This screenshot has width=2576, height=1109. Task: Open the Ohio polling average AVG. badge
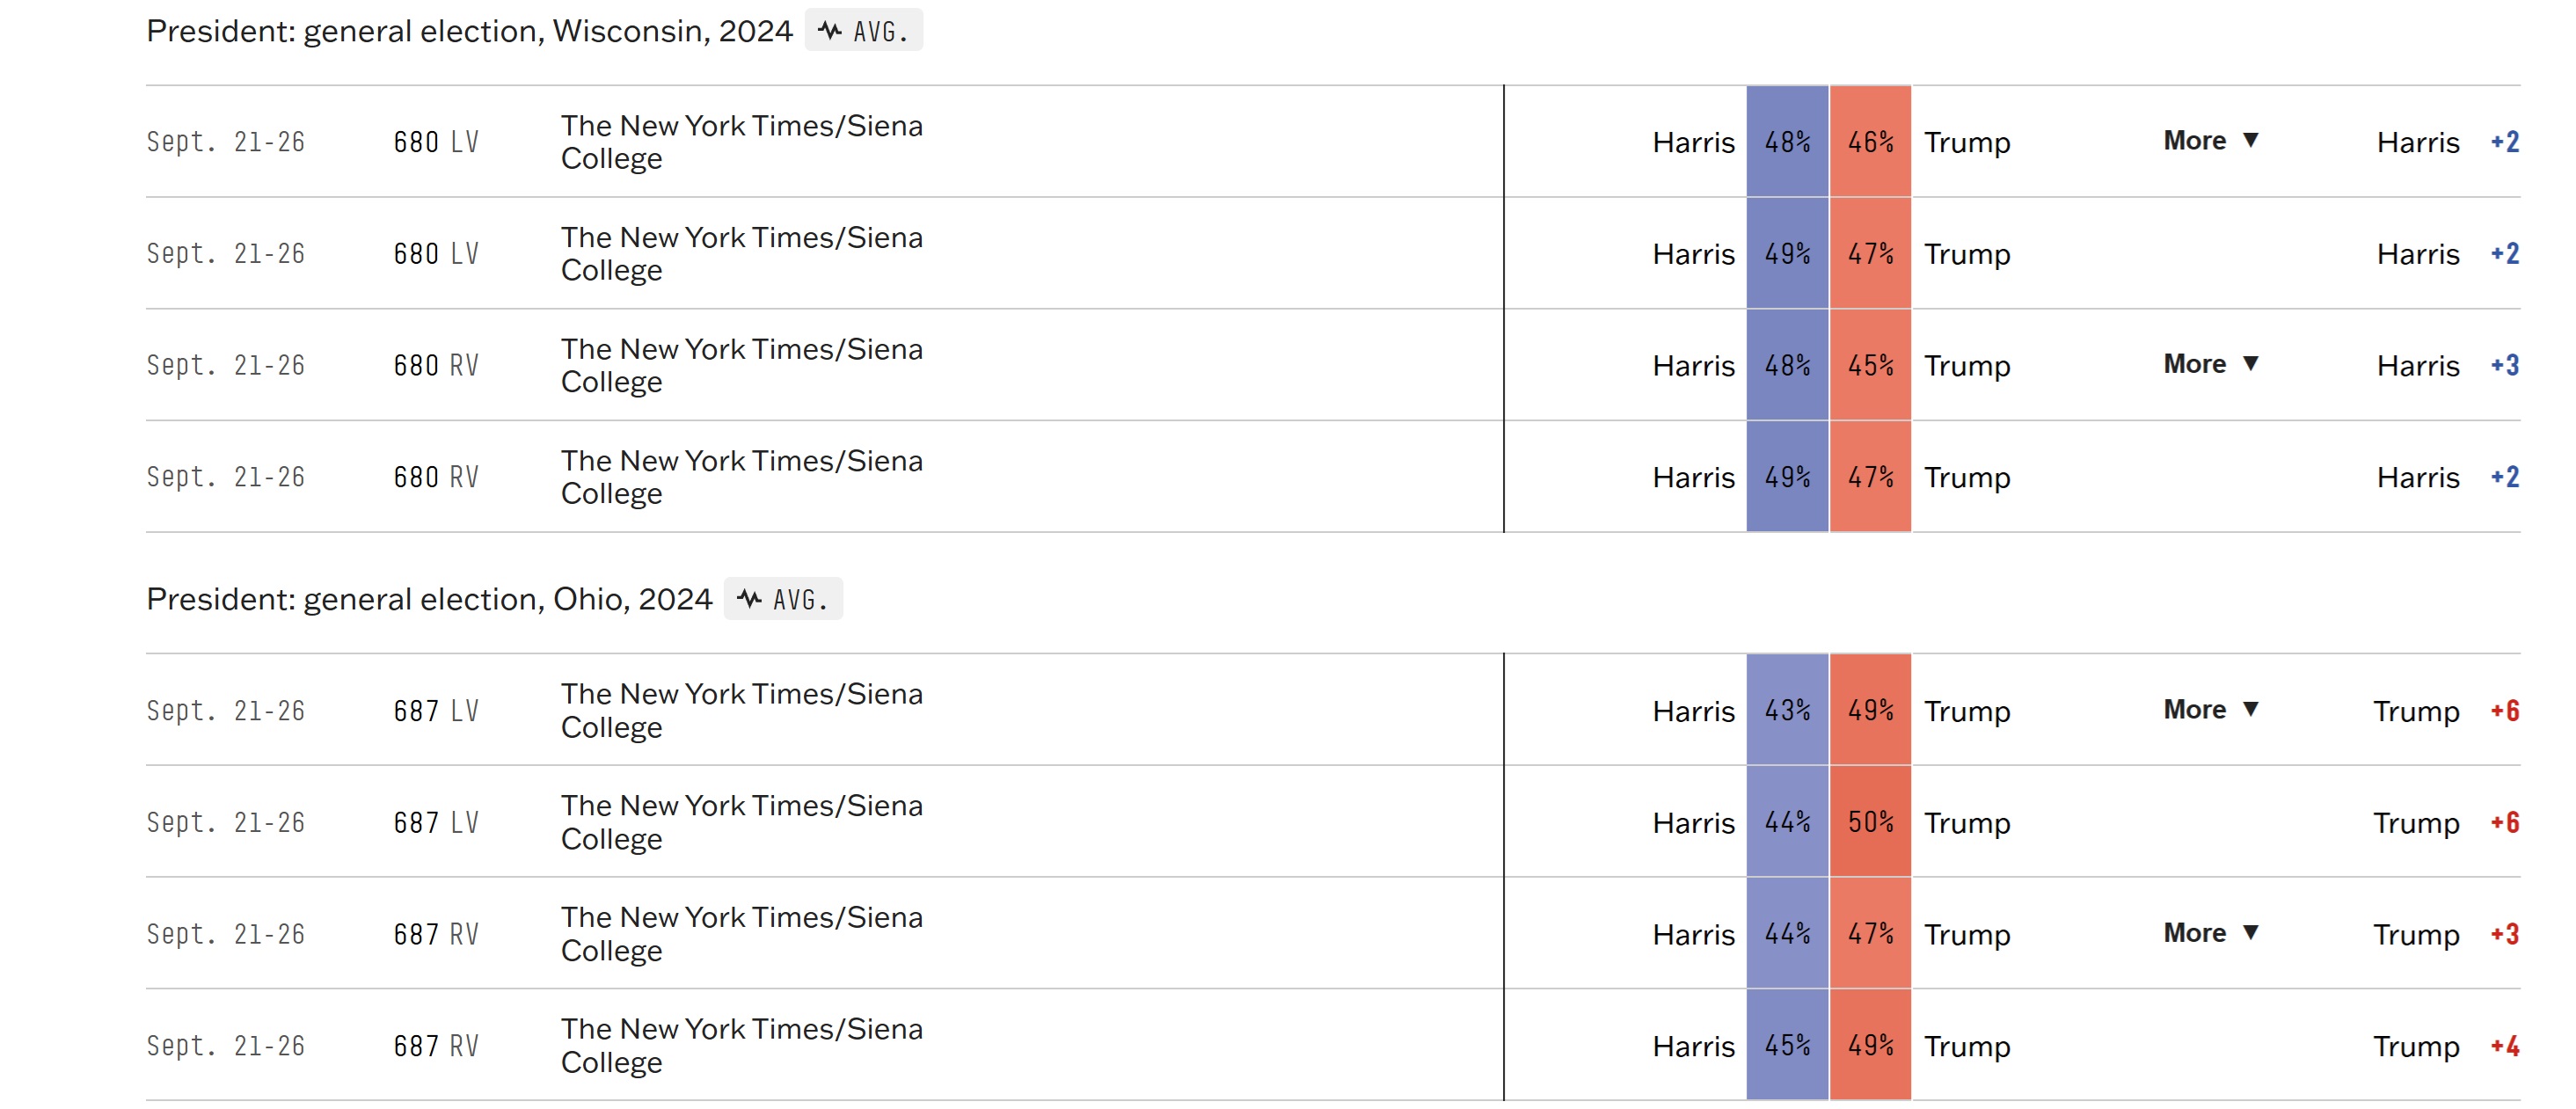click(783, 599)
